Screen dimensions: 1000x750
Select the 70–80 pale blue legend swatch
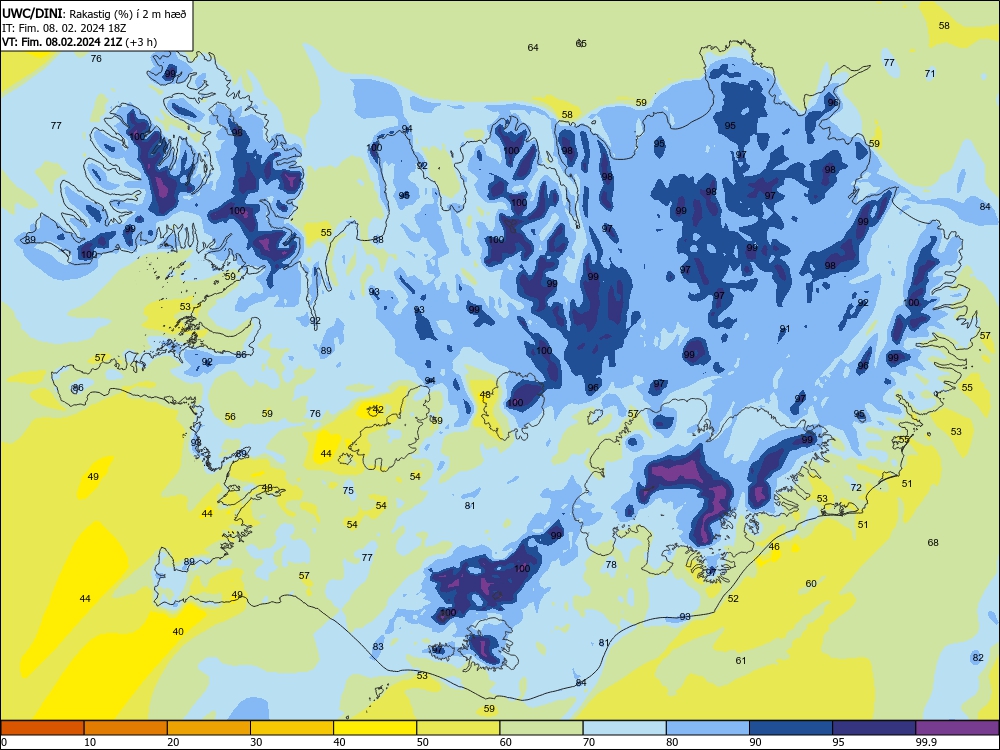624,728
